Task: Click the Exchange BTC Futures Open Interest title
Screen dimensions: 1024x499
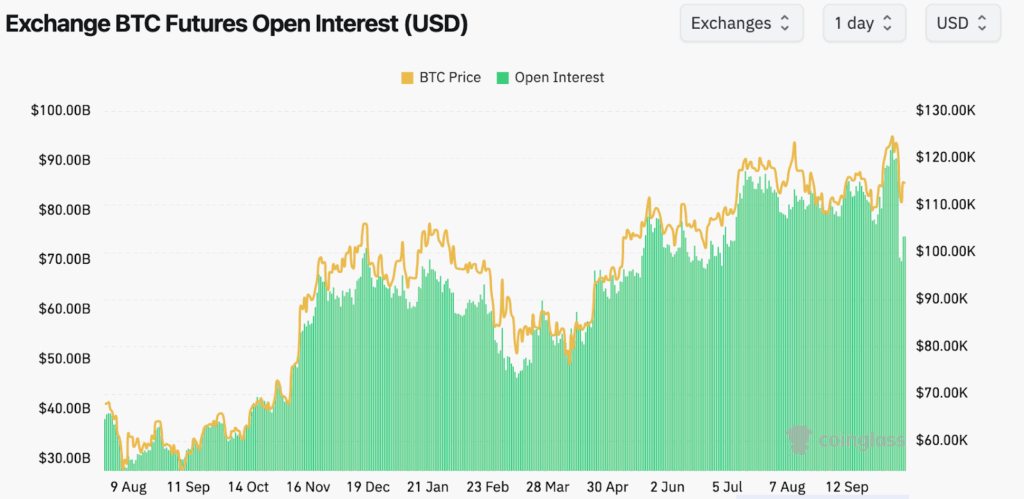Action: click(237, 23)
